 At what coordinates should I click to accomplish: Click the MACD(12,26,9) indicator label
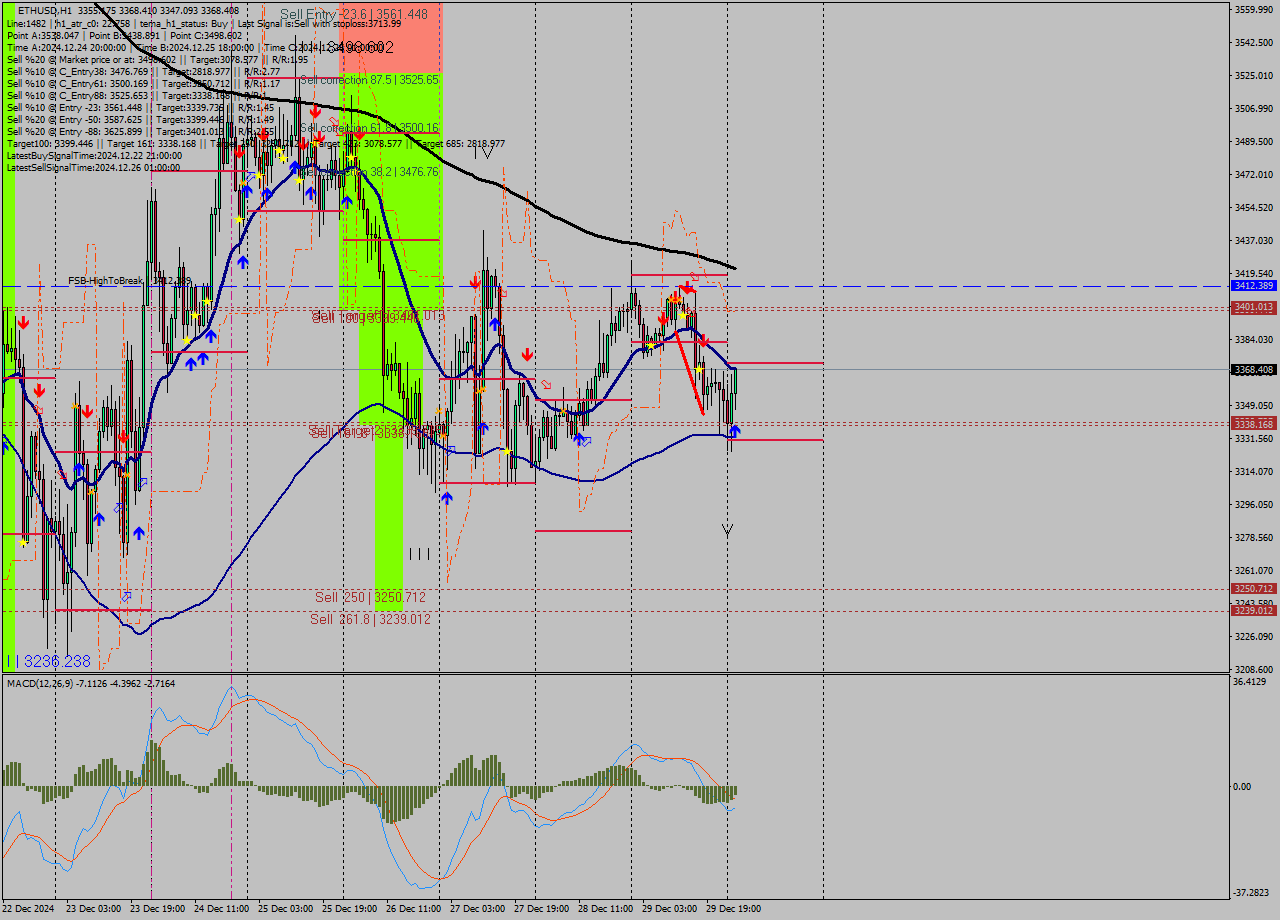[90, 683]
